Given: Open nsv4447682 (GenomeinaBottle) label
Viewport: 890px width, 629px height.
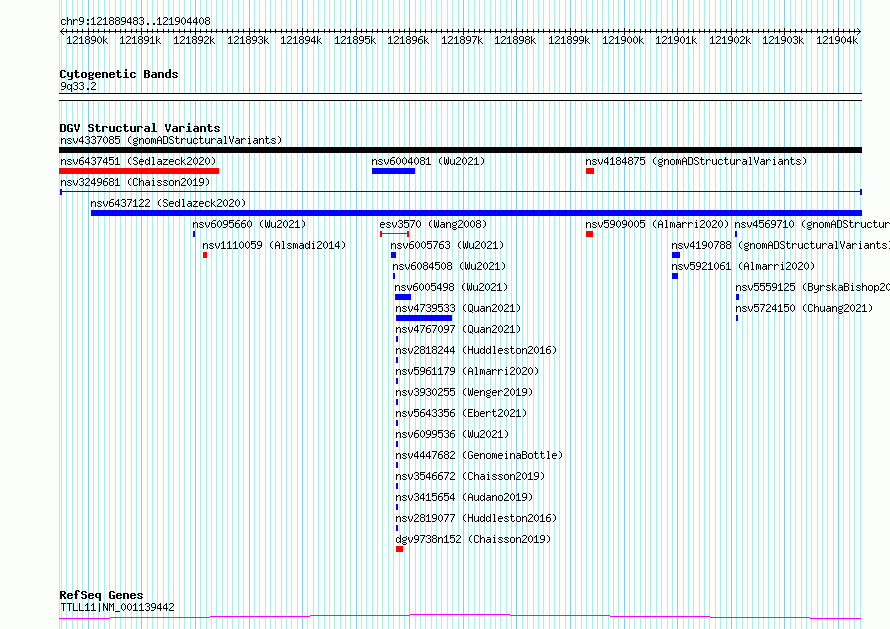Looking at the screenshot, I should 479,455.
